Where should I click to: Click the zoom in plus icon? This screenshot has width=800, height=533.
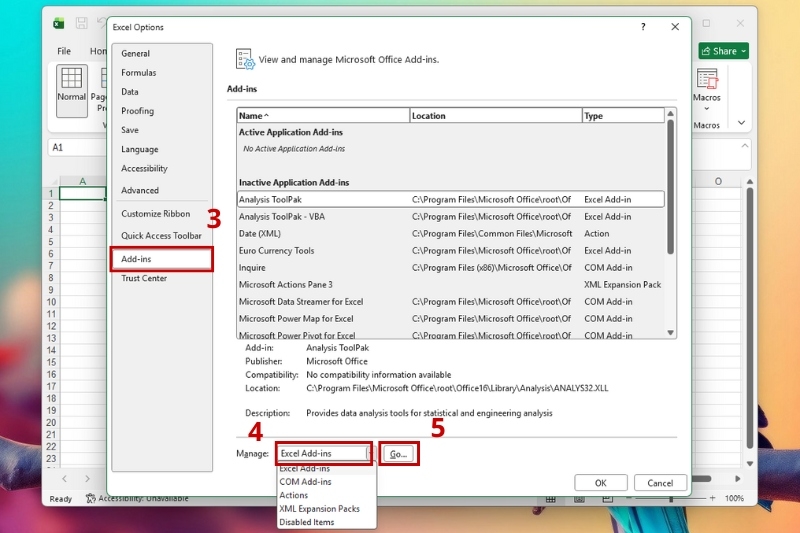point(712,498)
